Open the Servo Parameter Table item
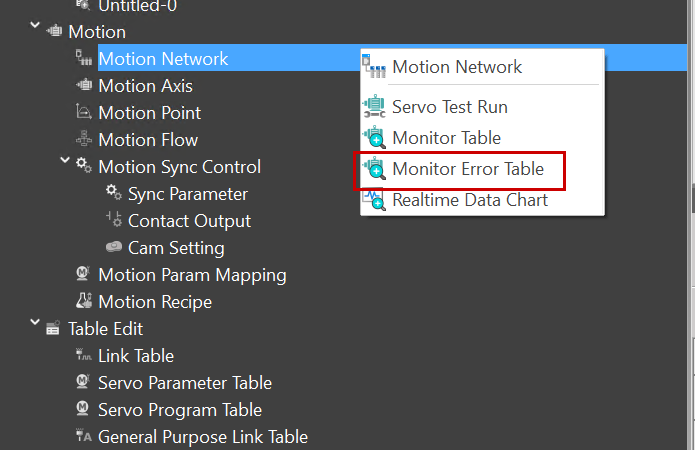Screen dimensions: 695x450 click(184, 383)
